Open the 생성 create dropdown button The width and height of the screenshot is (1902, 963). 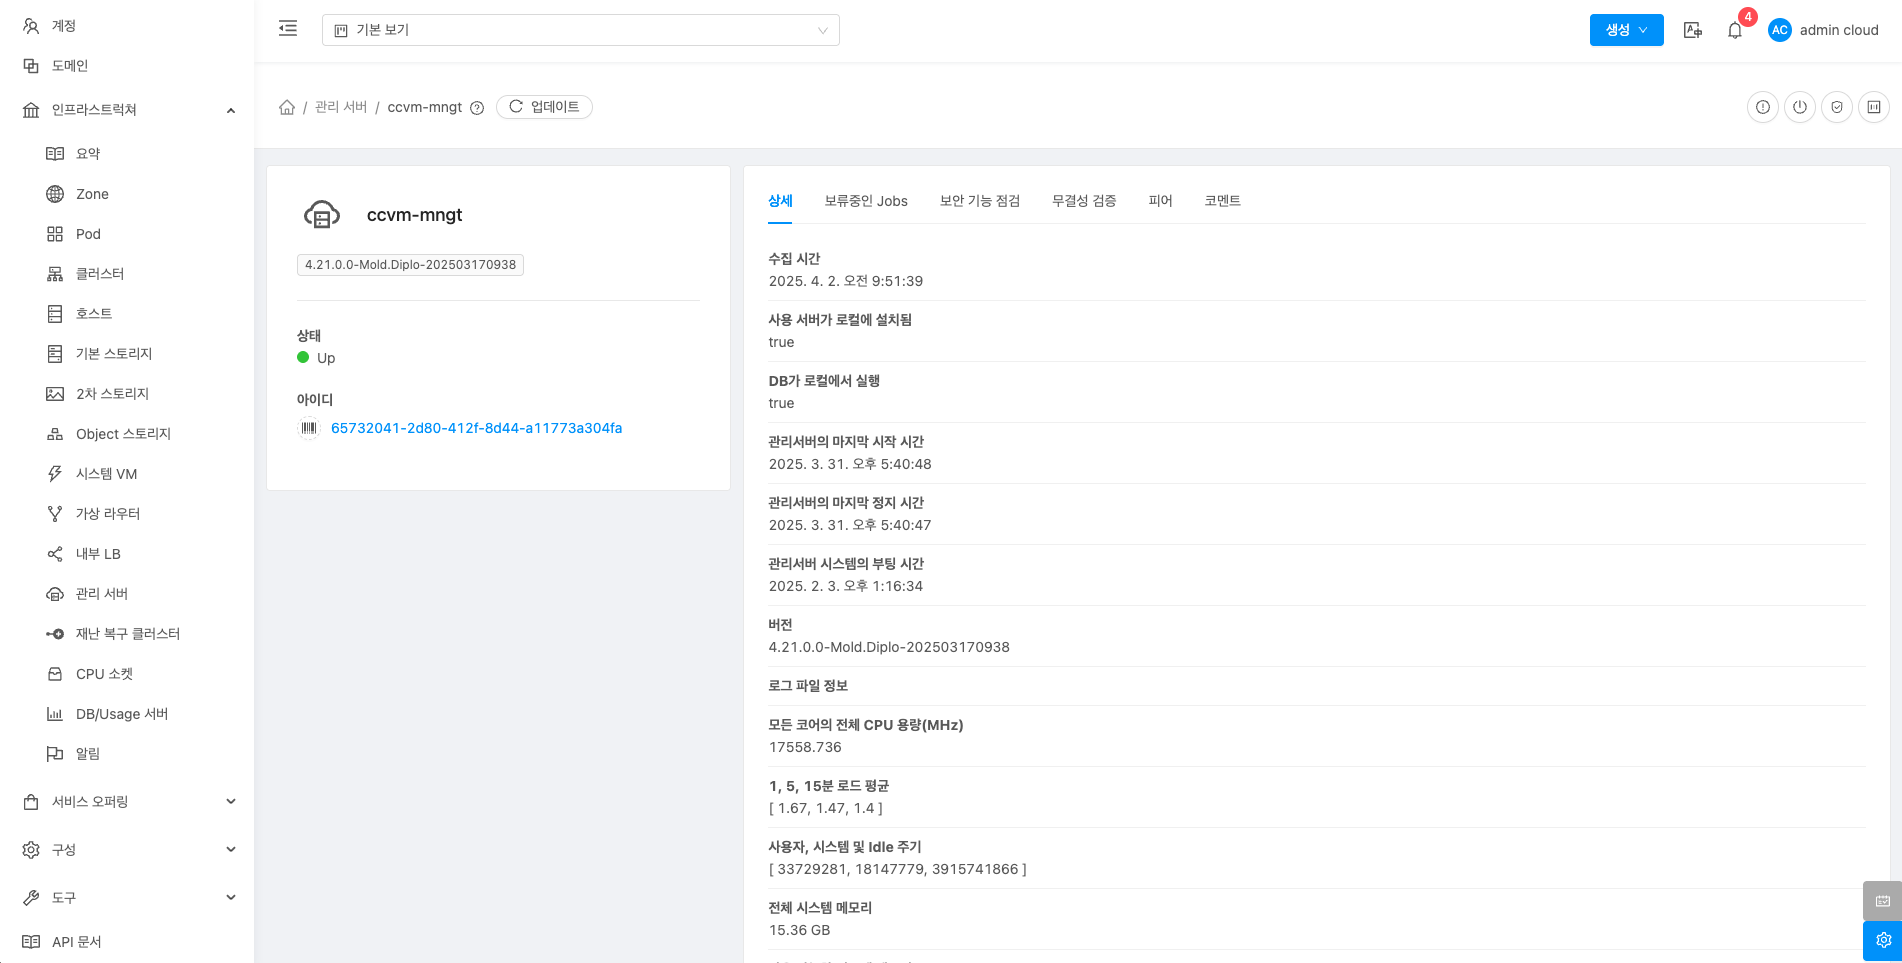(x=1626, y=30)
